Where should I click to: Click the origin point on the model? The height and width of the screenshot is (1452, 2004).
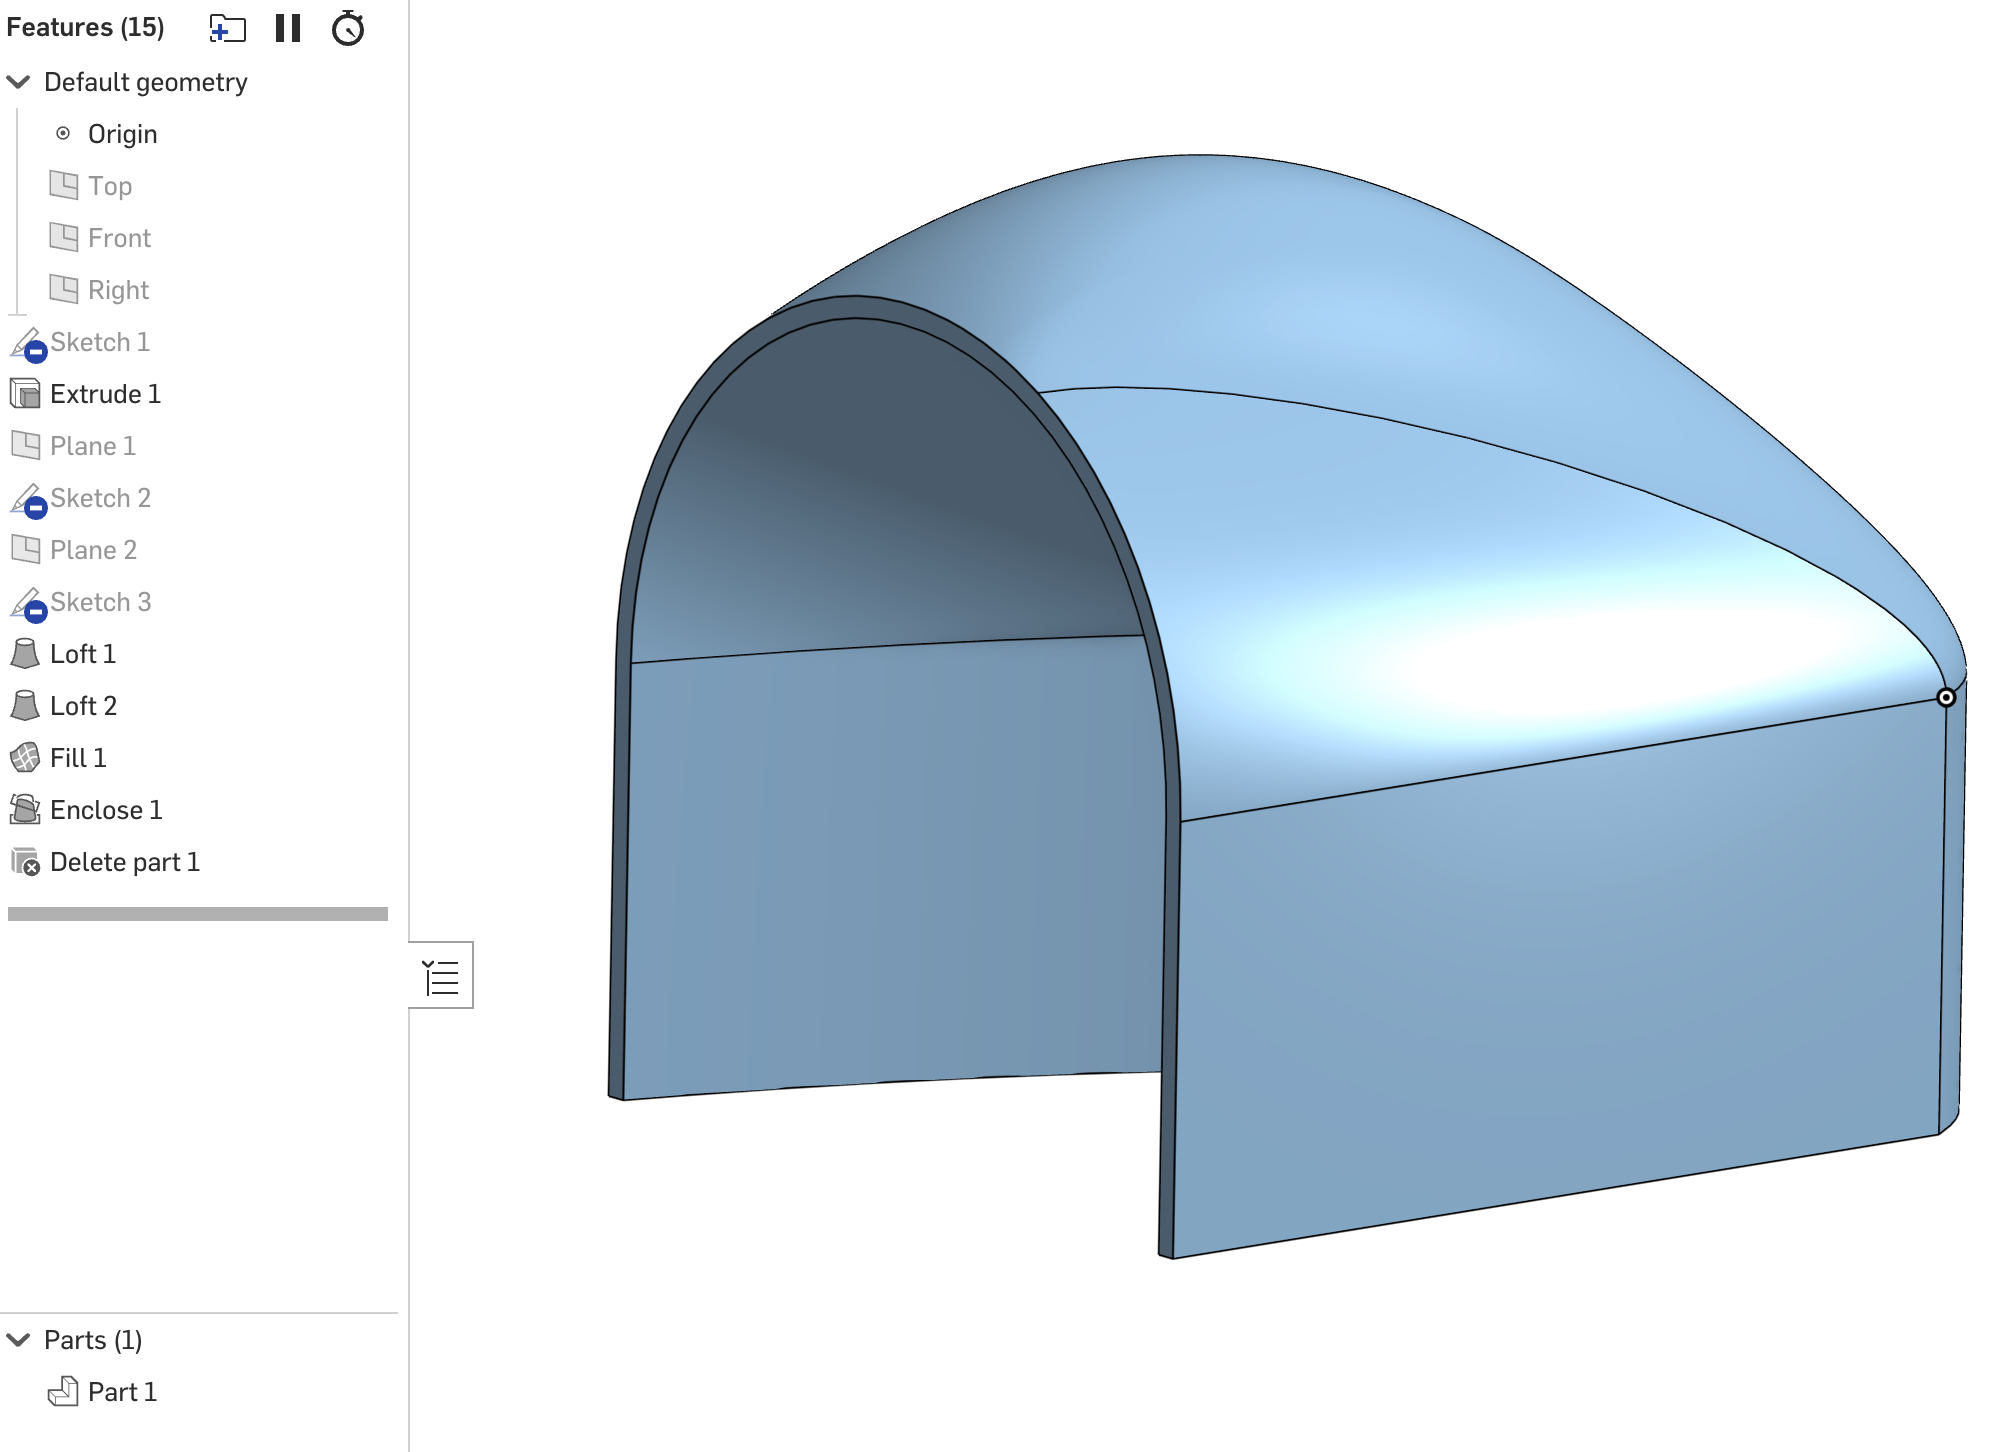click(x=1945, y=697)
